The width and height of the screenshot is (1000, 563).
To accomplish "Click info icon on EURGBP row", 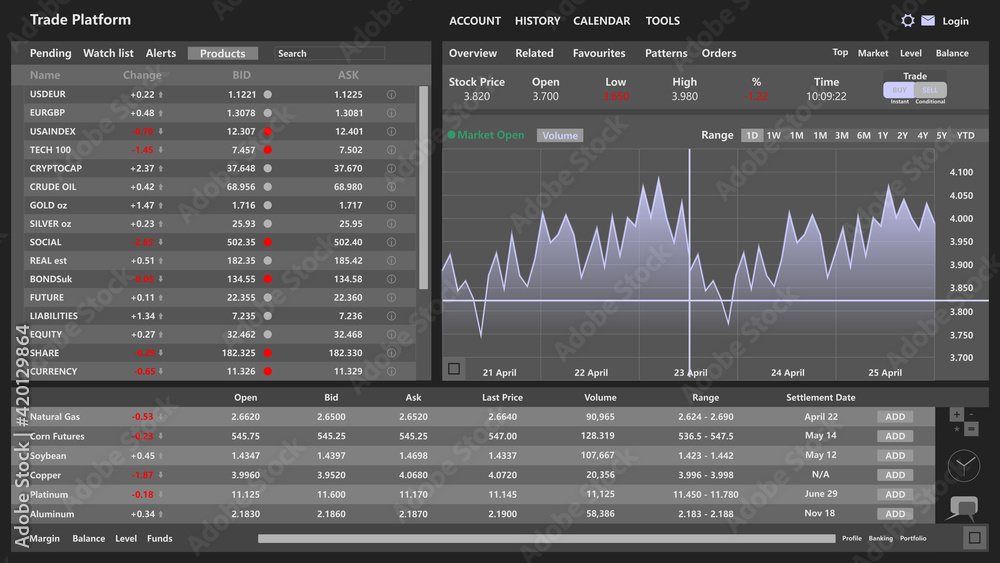I will (391, 113).
